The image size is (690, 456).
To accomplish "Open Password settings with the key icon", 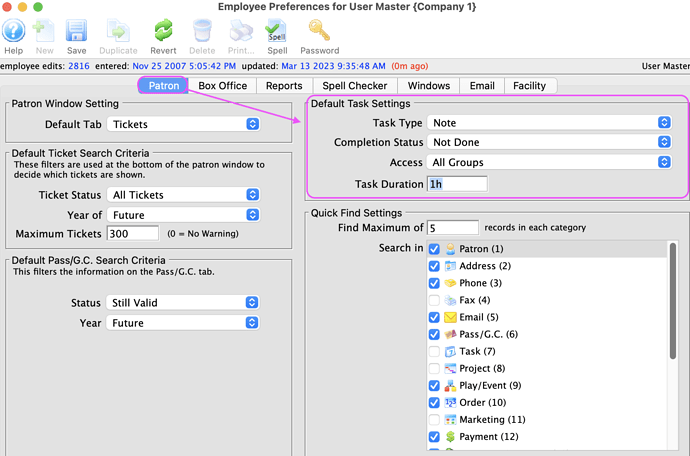I will 319,31.
